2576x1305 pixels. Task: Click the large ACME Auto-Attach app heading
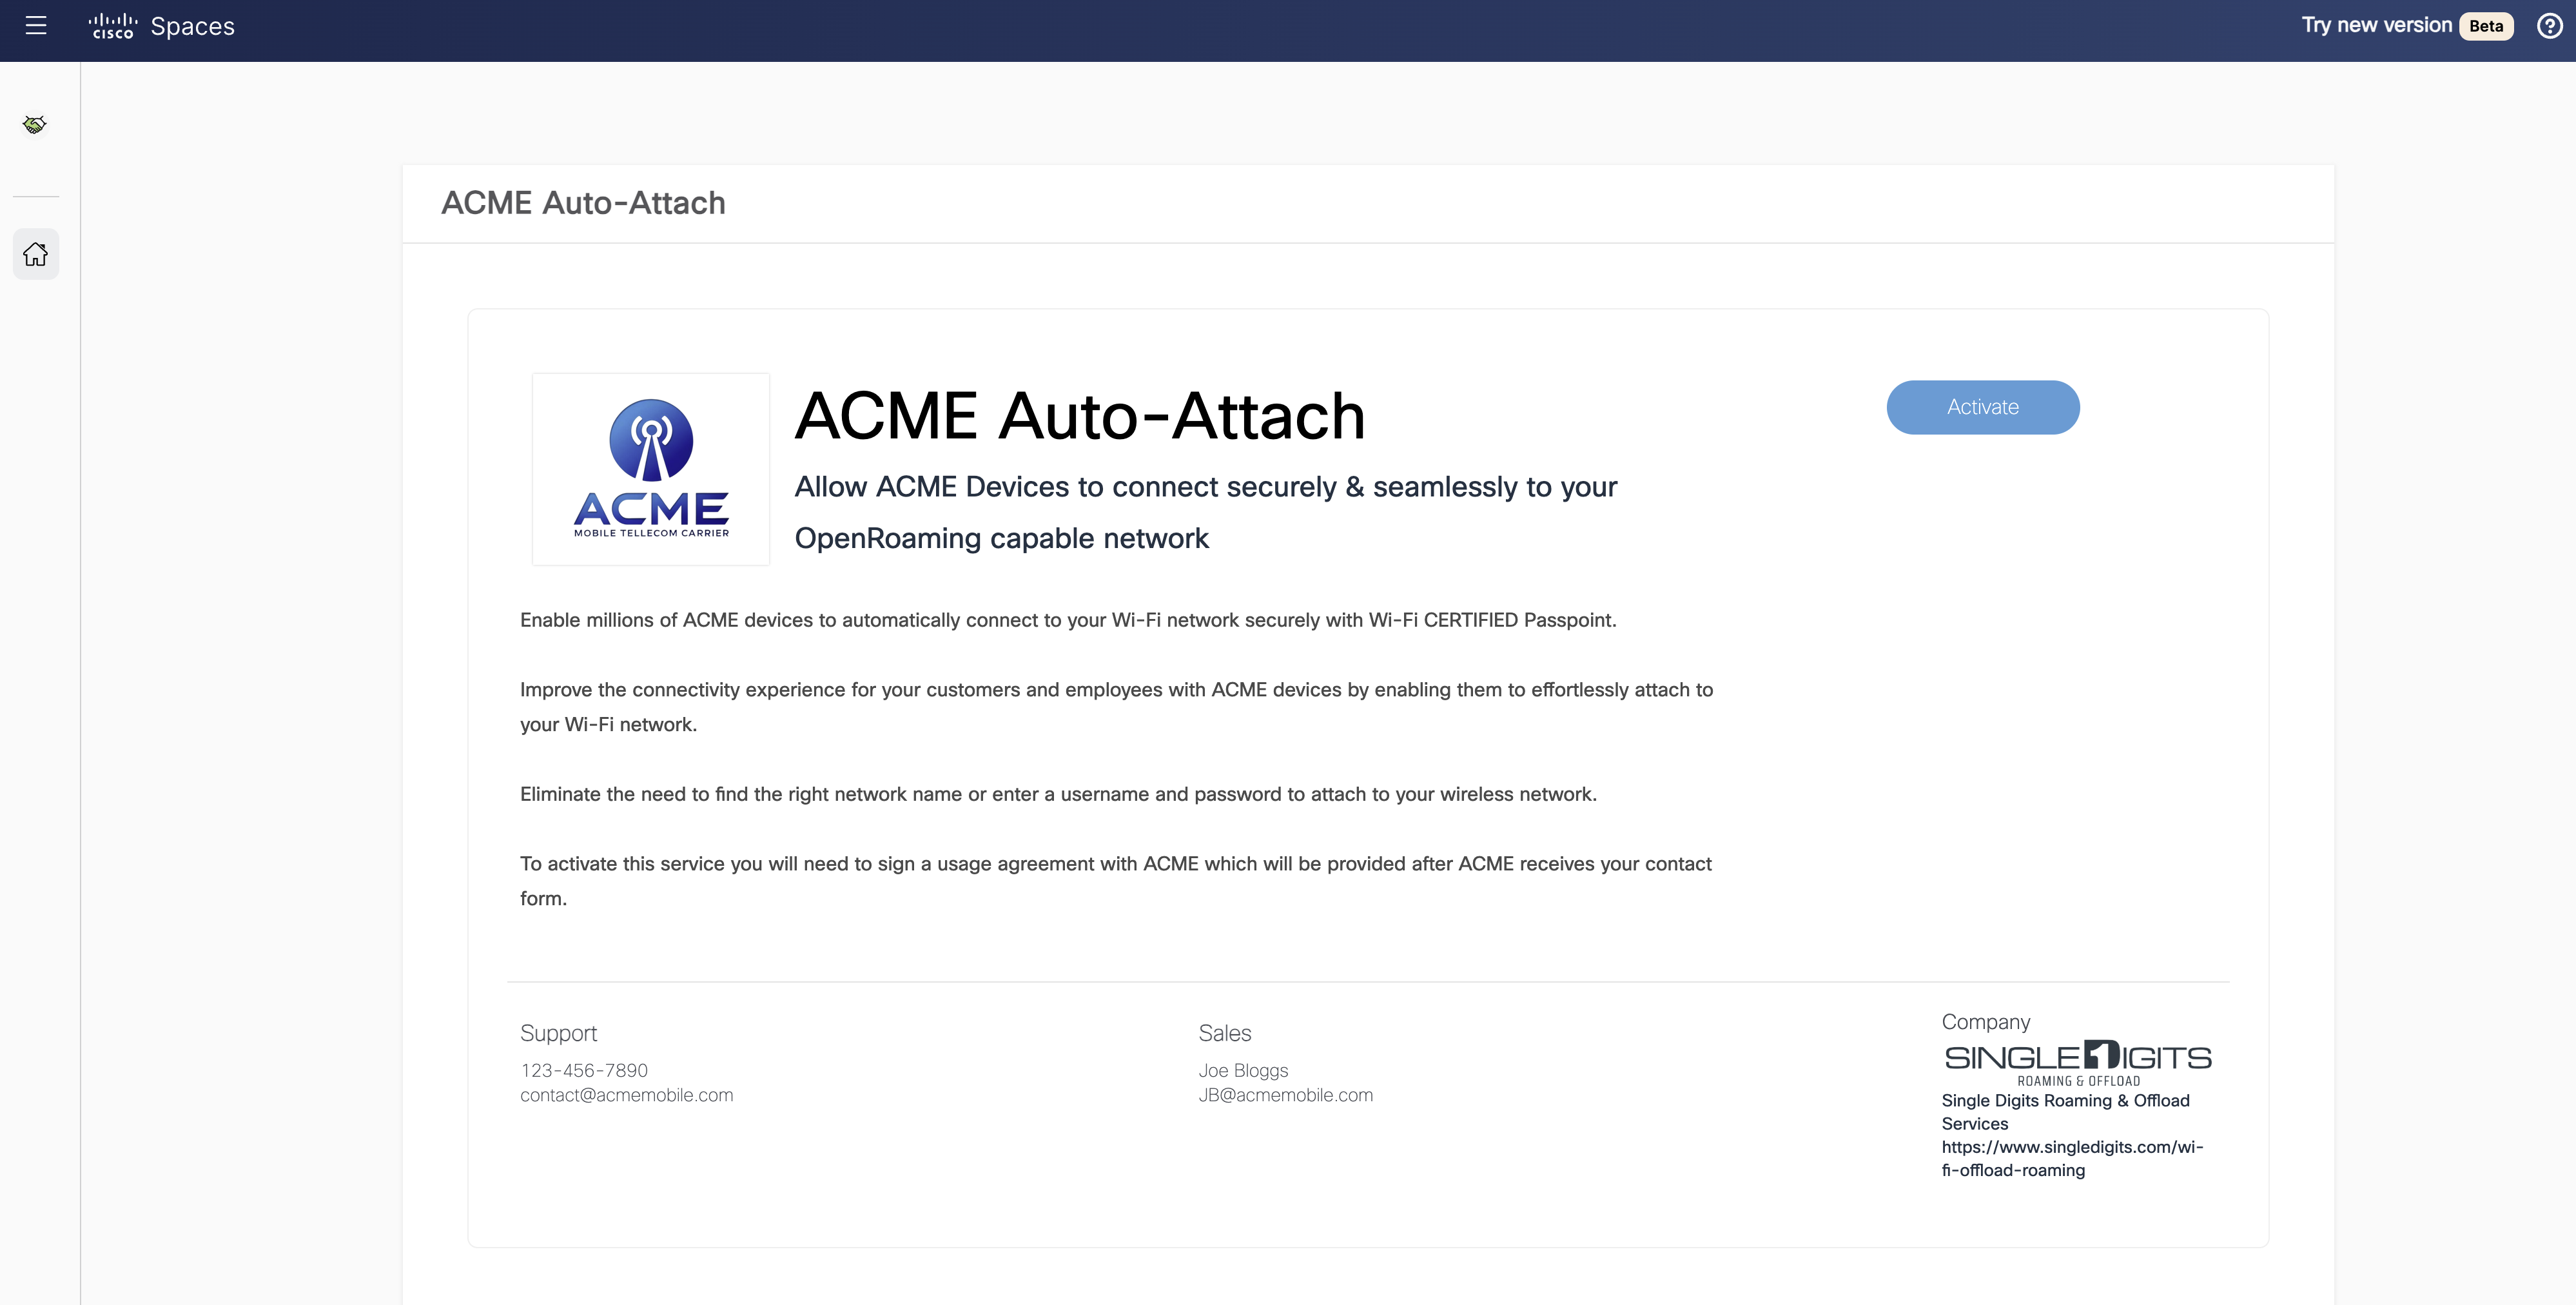pyautogui.click(x=1079, y=416)
